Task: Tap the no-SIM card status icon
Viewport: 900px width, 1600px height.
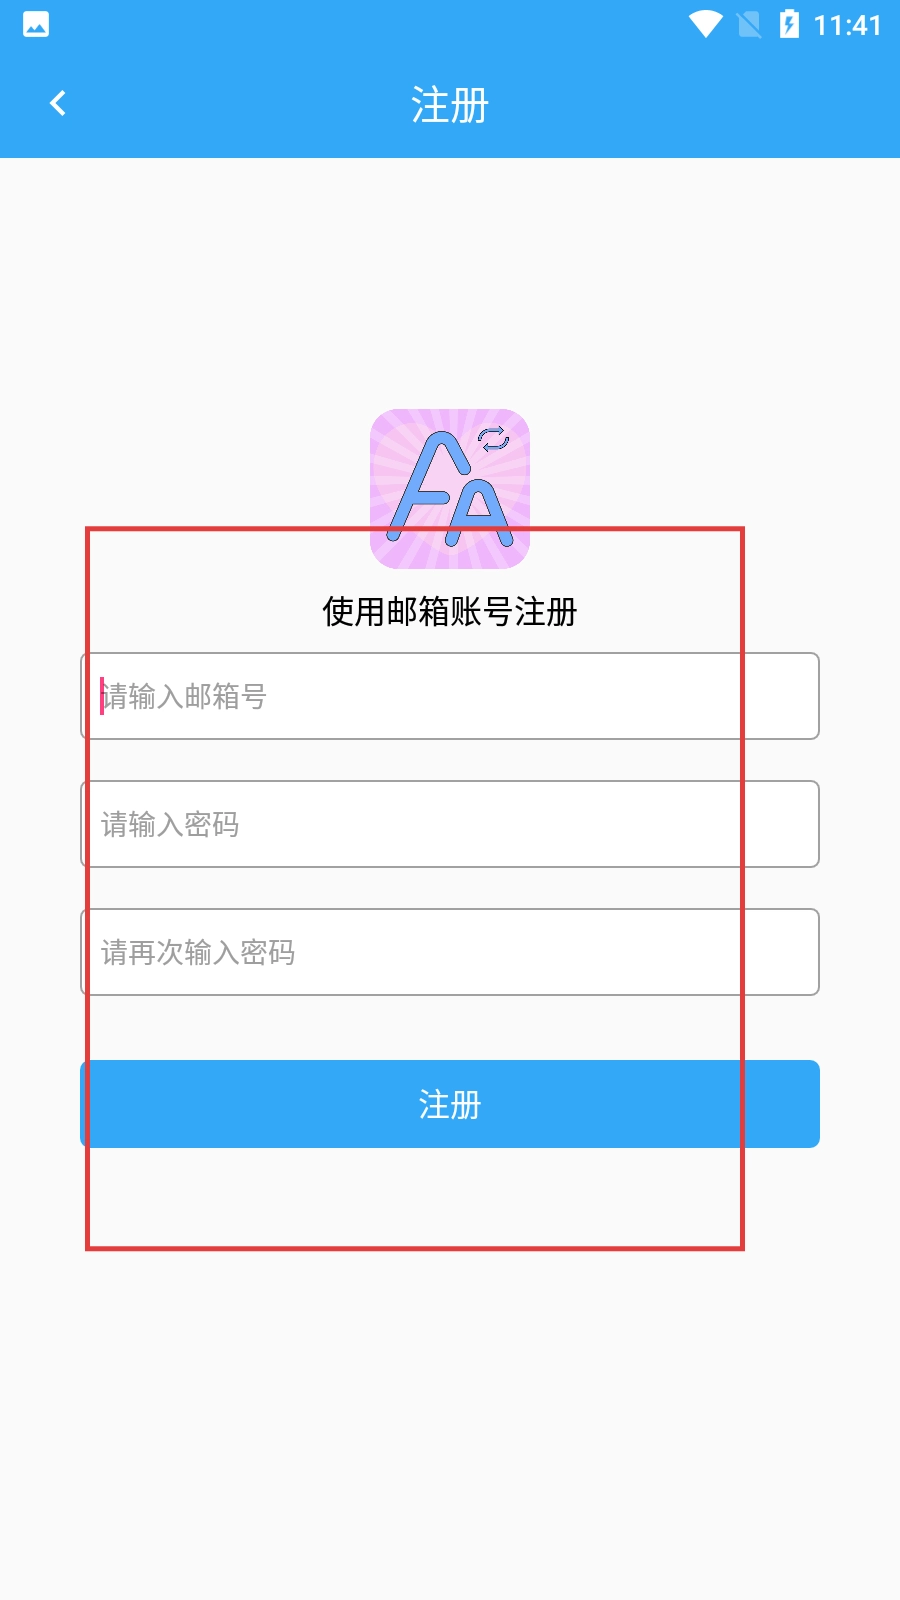Action: coord(749,24)
